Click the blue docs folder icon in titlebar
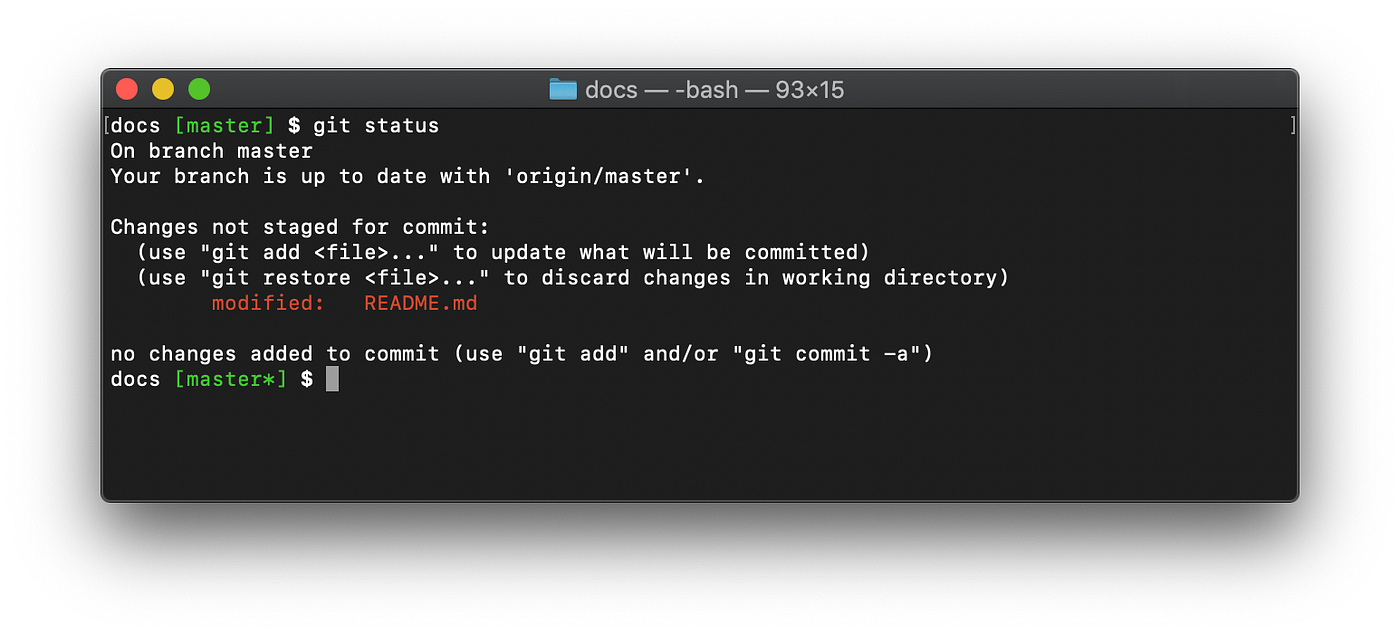The image size is (1400, 636). point(563,89)
